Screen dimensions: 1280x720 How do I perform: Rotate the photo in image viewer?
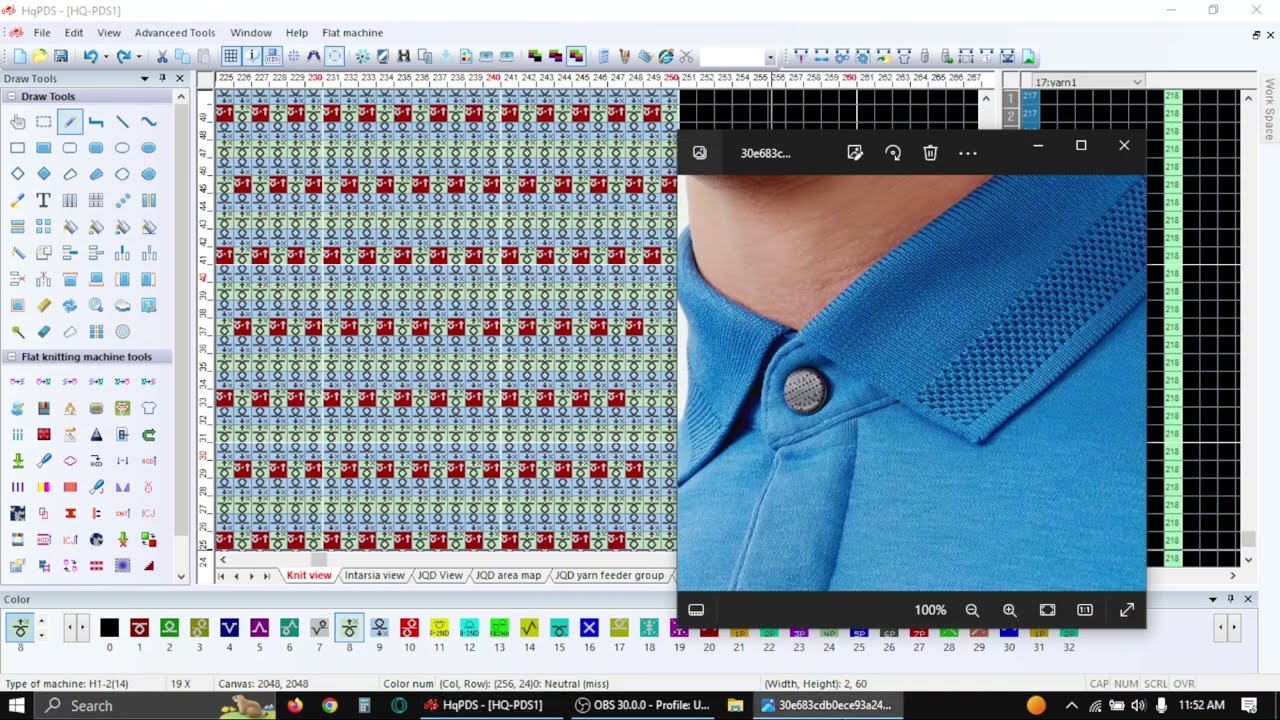(893, 153)
